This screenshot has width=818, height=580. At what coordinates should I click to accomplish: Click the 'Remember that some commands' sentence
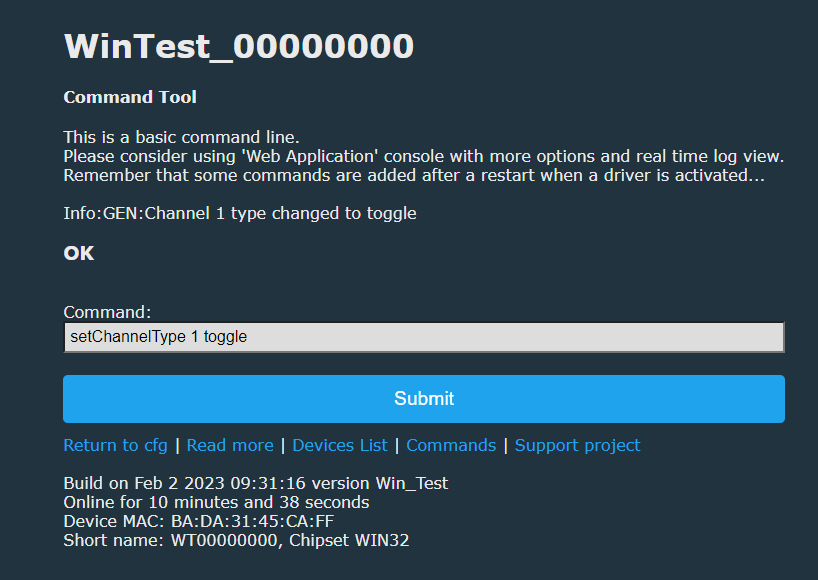pyautogui.click(x=414, y=175)
